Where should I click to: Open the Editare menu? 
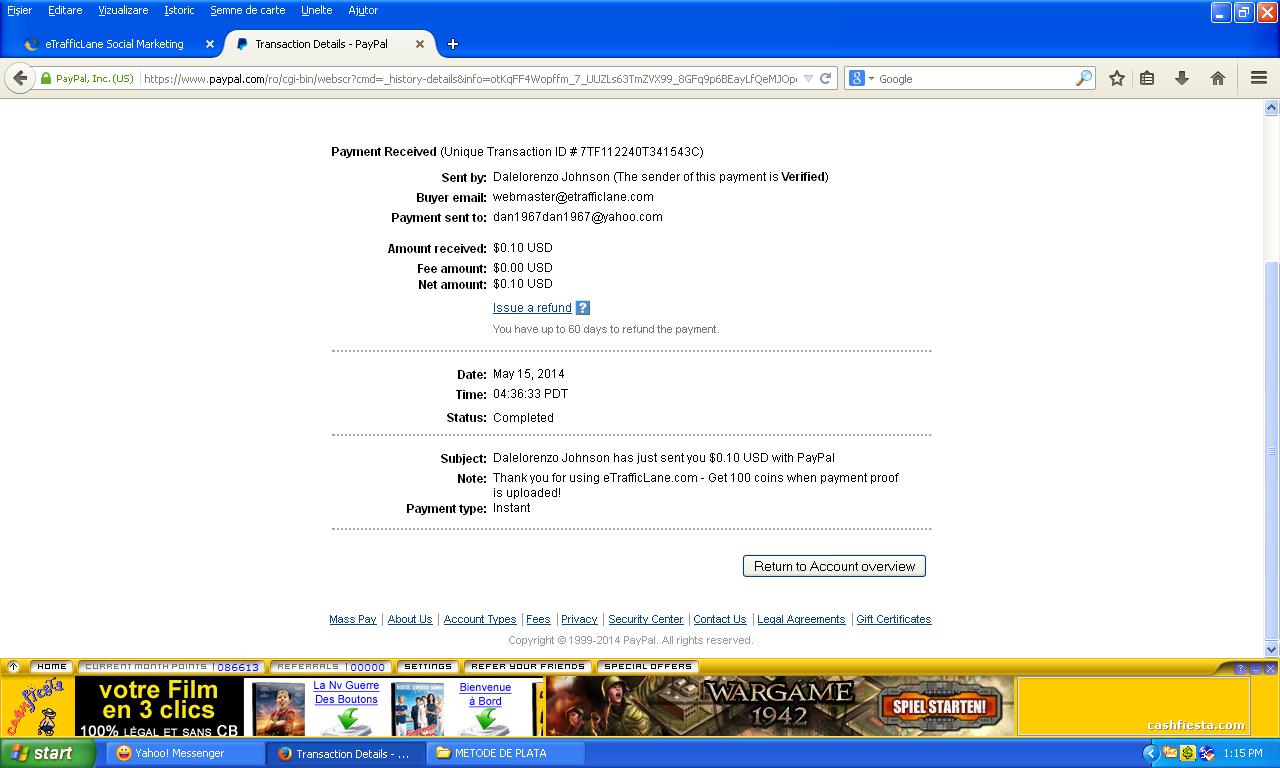(x=65, y=10)
